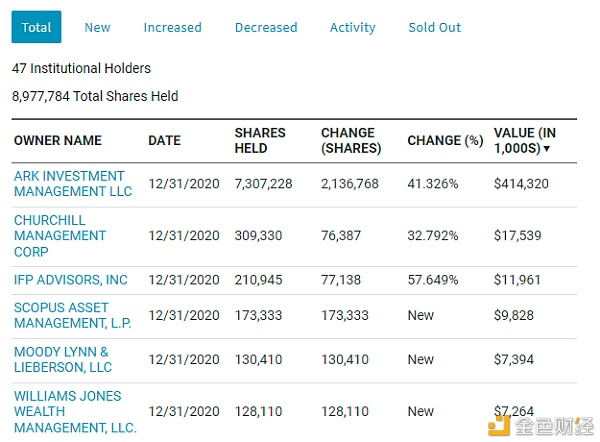
Task: Sort by Change (Shares) column header
Action: (x=351, y=140)
